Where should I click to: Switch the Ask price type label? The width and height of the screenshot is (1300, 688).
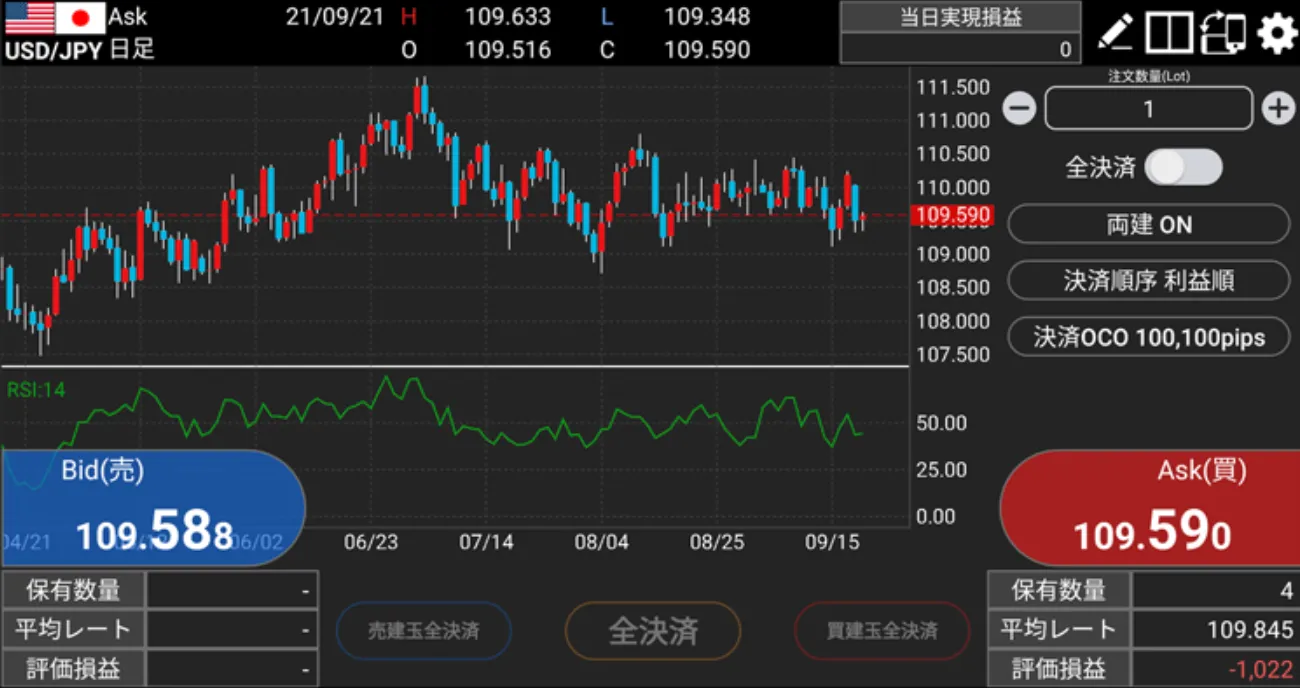127,17
